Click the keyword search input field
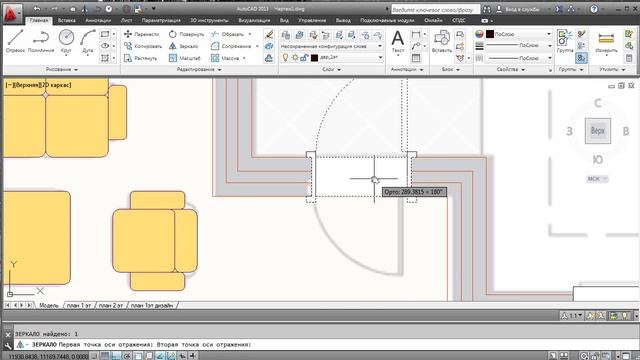The image size is (640, 360). tap(435, 9)
